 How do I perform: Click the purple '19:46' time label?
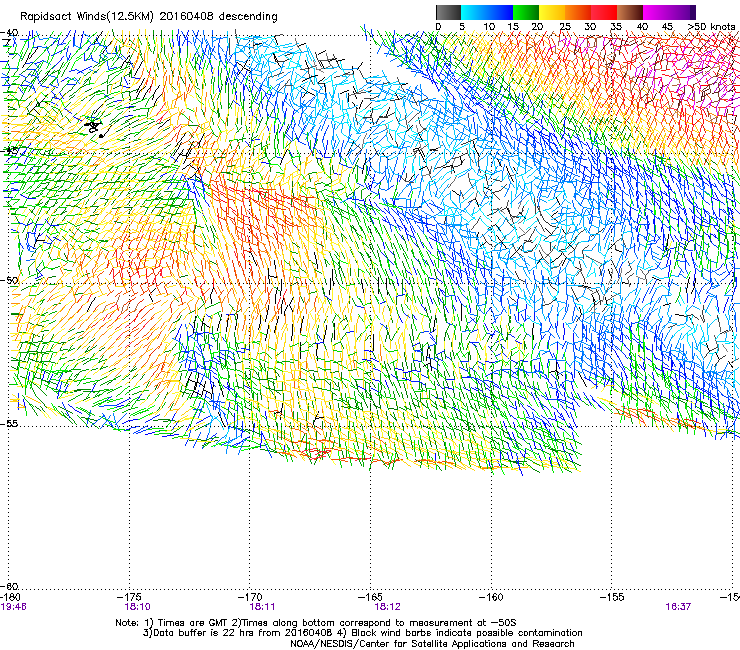pyautogui.click(x=13, y=607)
